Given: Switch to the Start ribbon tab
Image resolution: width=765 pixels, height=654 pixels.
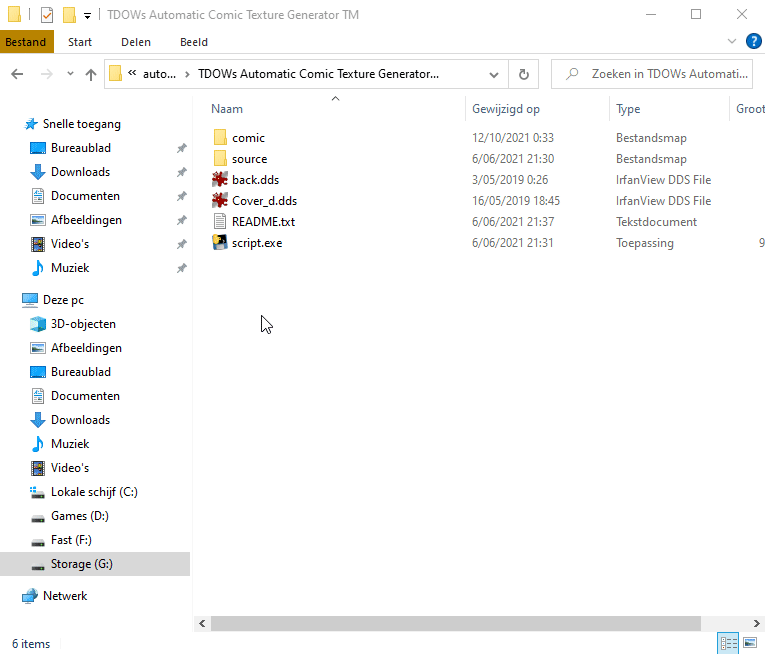Looking at the screenshot, I should (x=80, y=42).
